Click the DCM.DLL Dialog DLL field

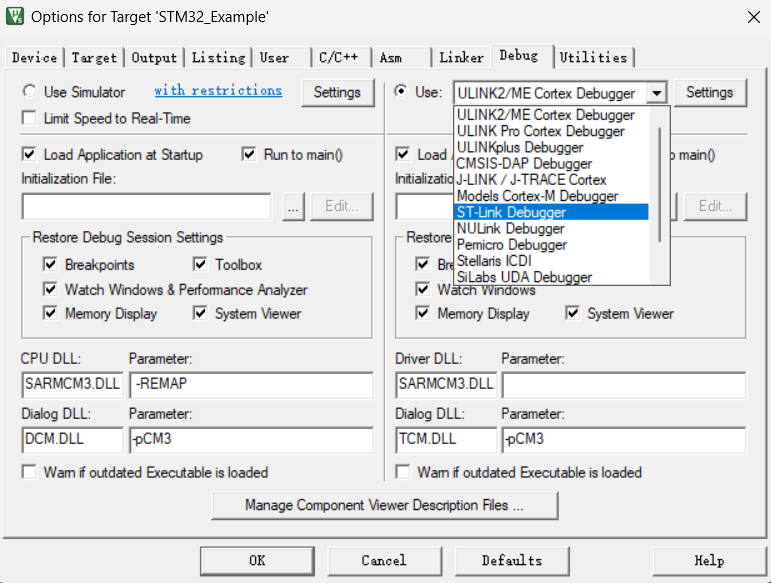pyautogui.click(x=72, y=439)
